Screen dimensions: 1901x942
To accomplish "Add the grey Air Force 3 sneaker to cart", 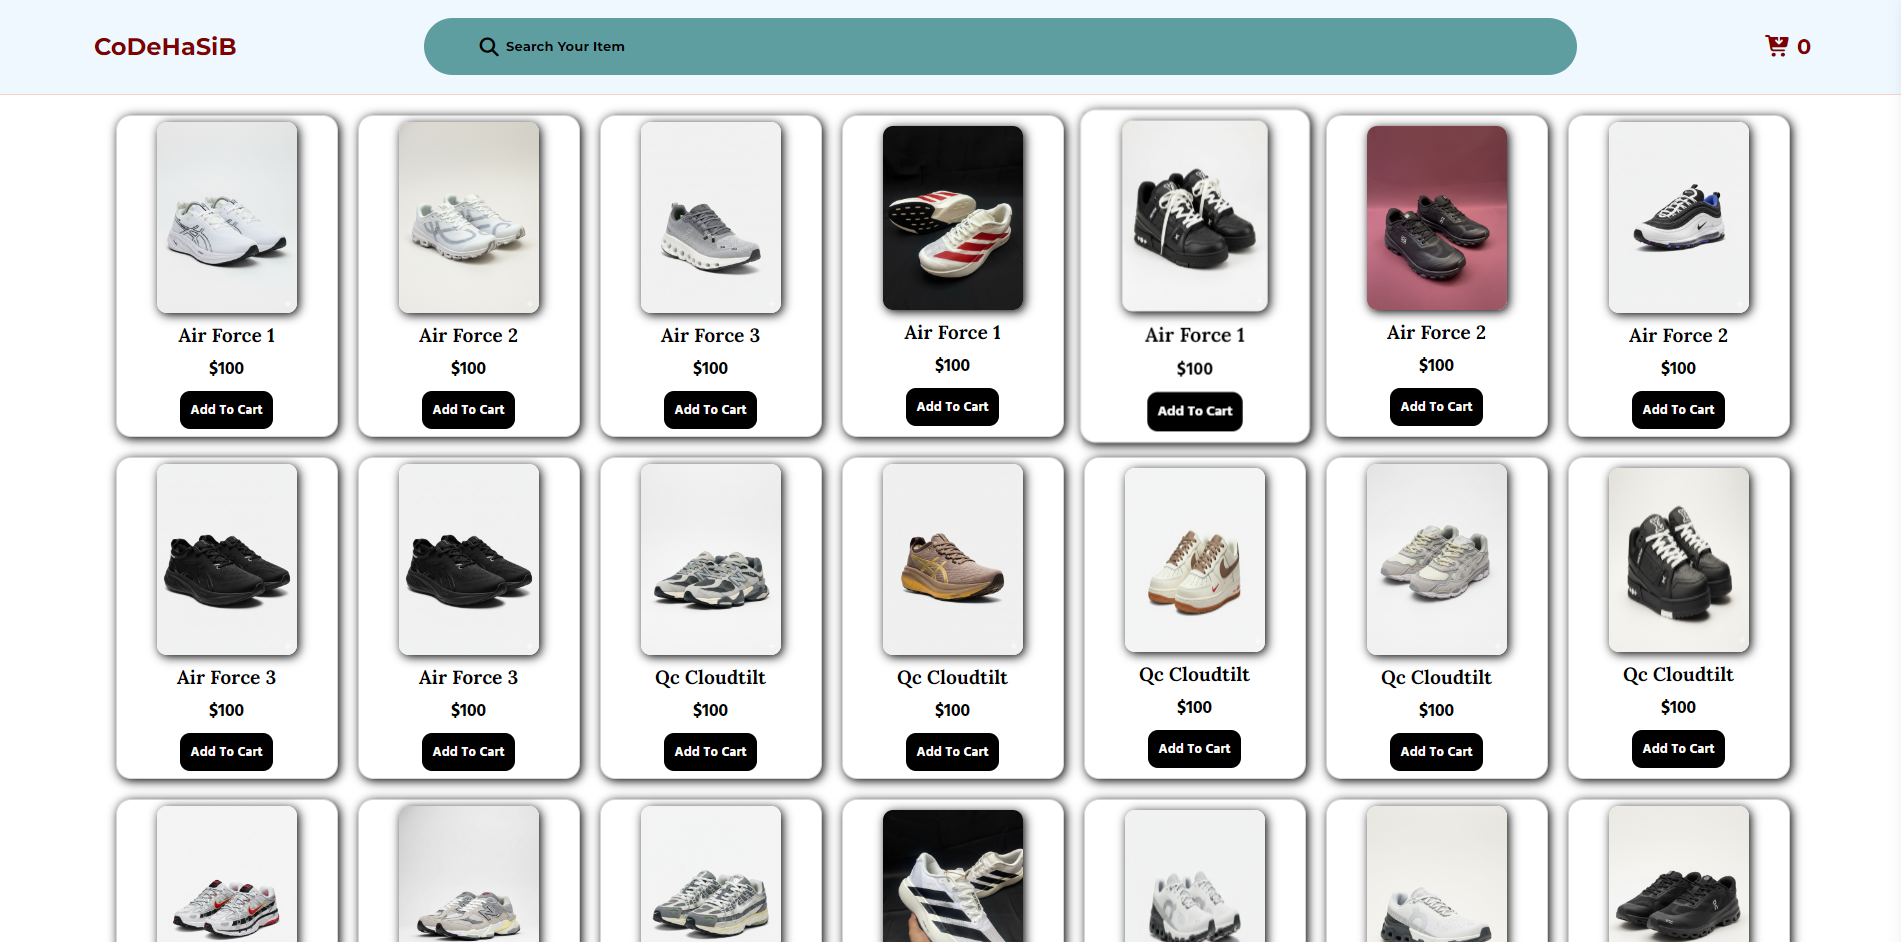I will (x=710, y=410).
